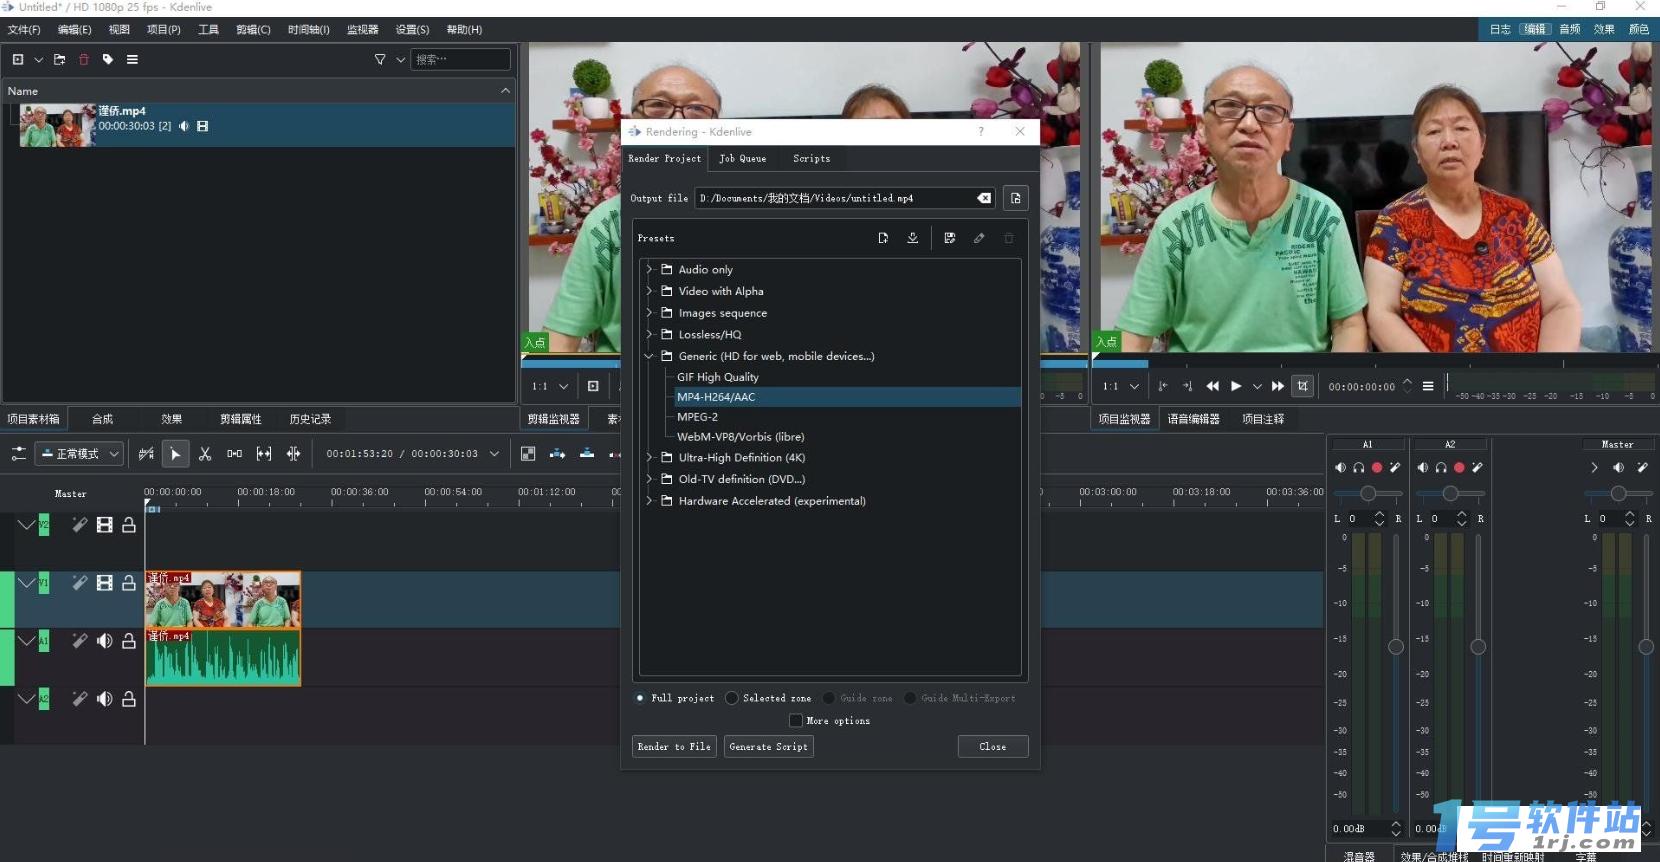Expand Hardware Accelerated presets
This screenshot has height=862, width=1660.
coord(649,501)
